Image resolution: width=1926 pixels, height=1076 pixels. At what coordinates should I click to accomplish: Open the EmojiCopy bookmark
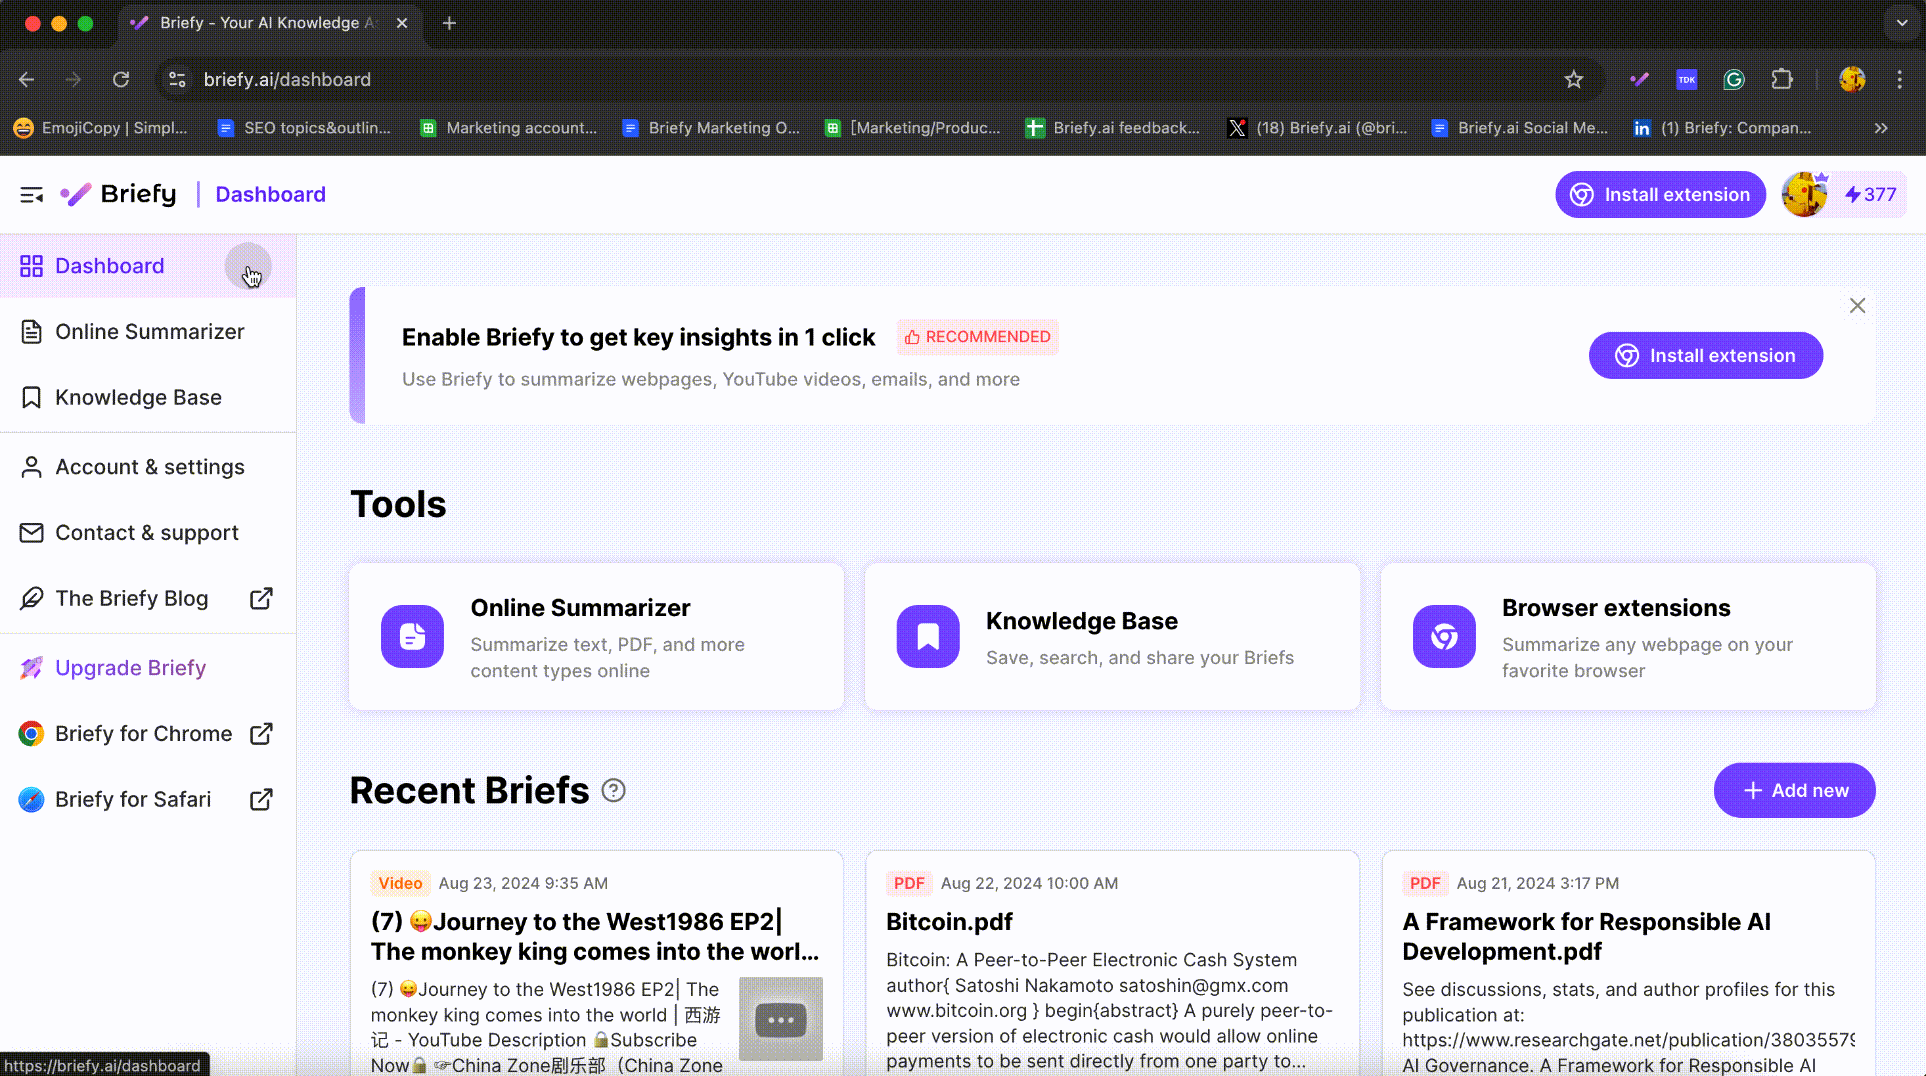click(x=100, y=128)
